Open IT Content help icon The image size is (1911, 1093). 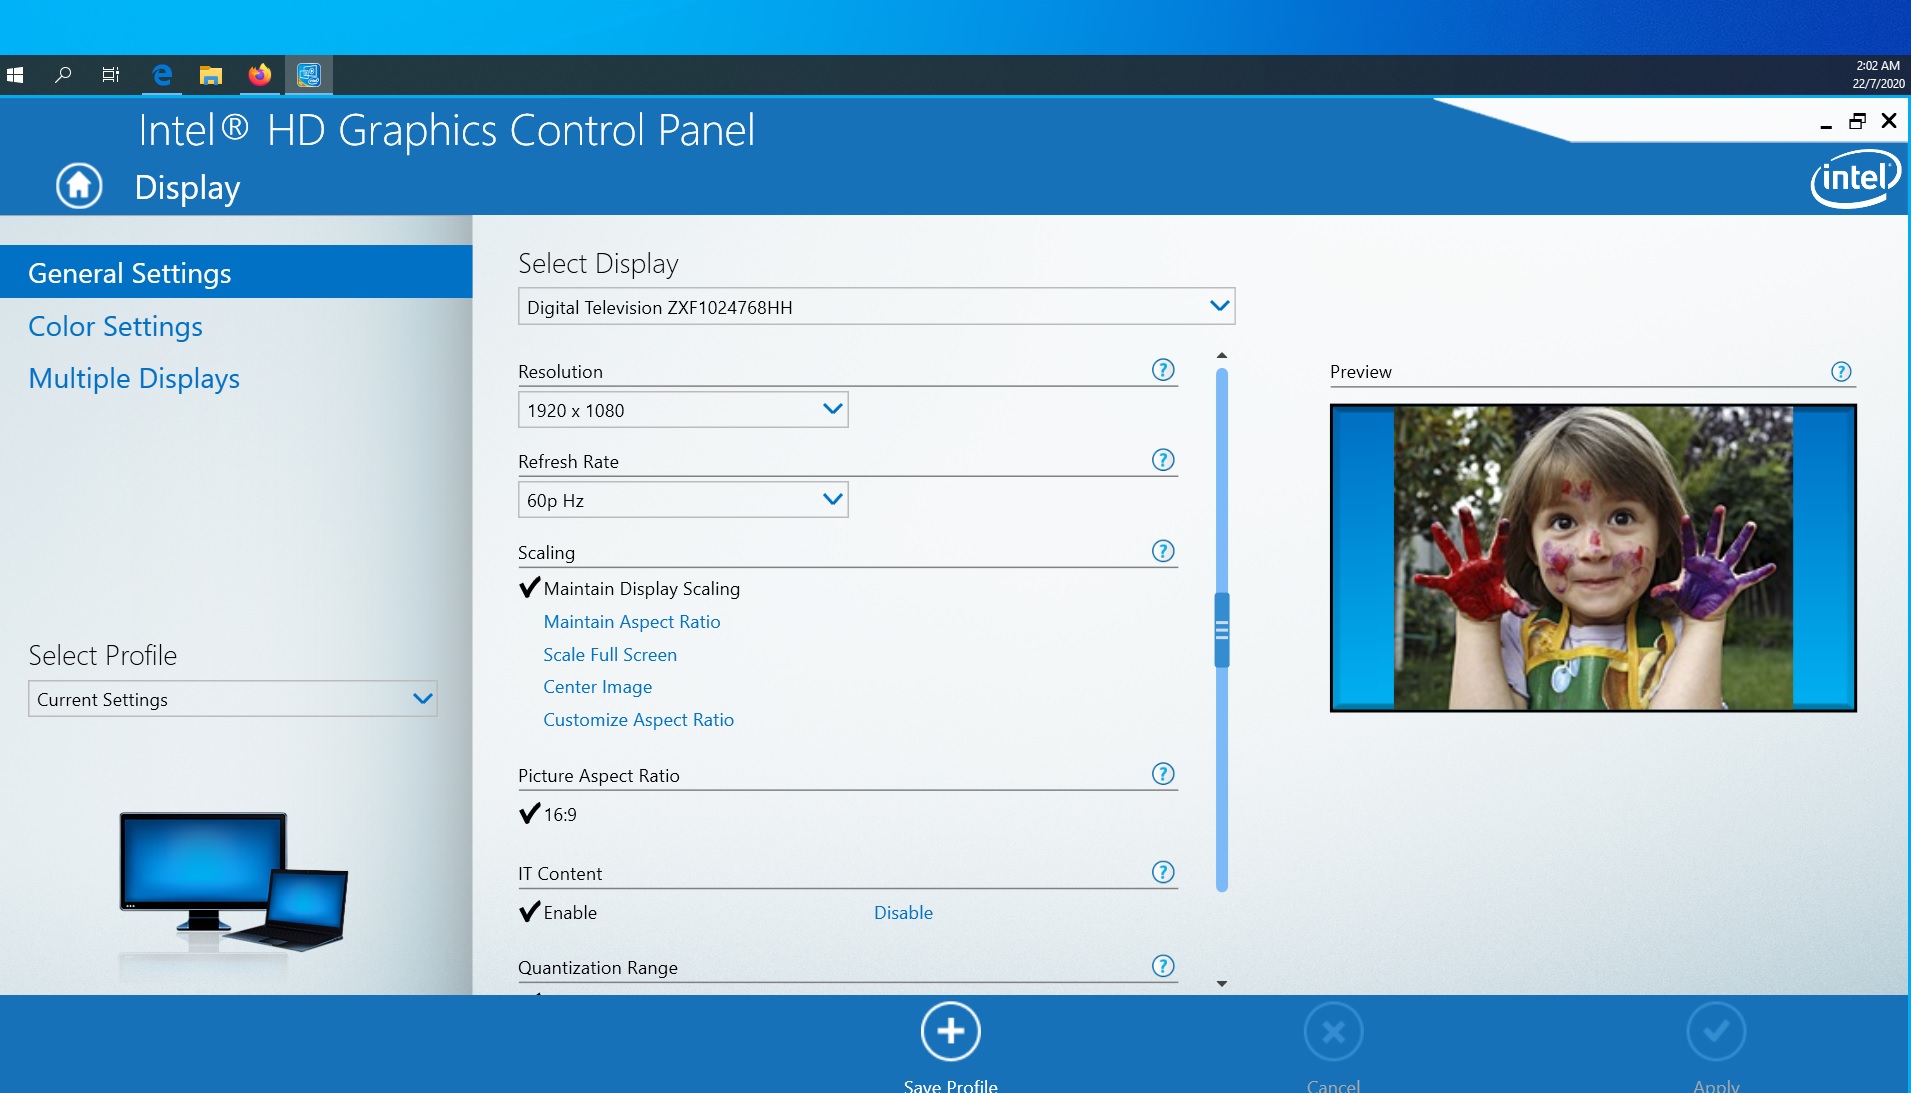coord(1163,872)
